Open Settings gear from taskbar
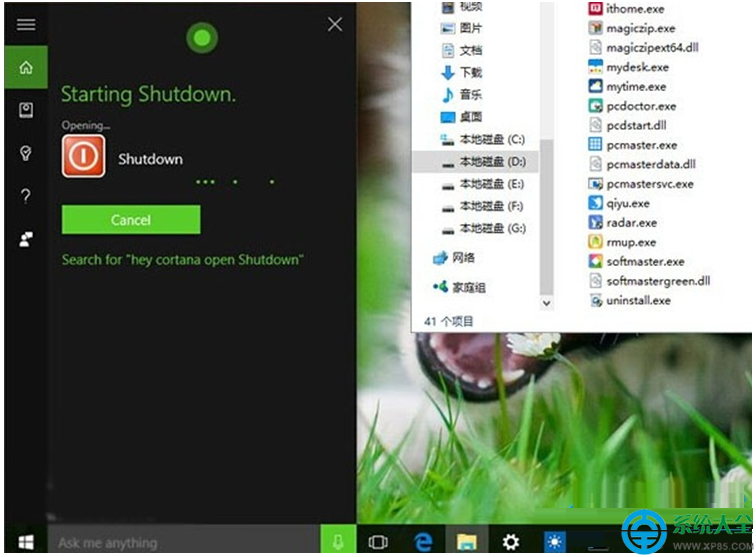756x557 pixels. [511, 542]
